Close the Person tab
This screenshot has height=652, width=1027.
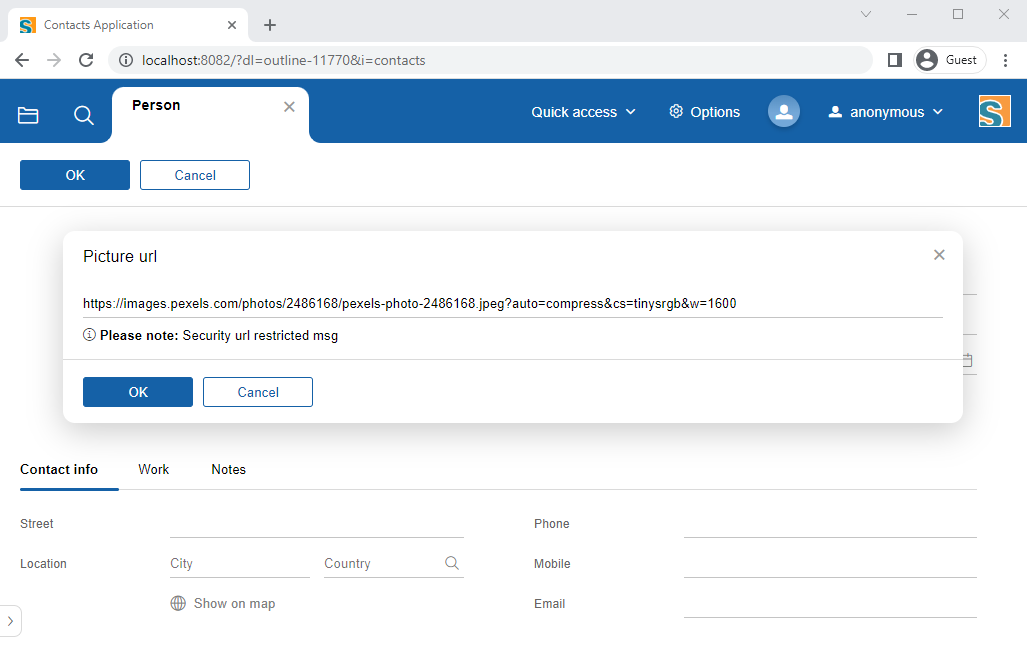click(x=289, y=107)
